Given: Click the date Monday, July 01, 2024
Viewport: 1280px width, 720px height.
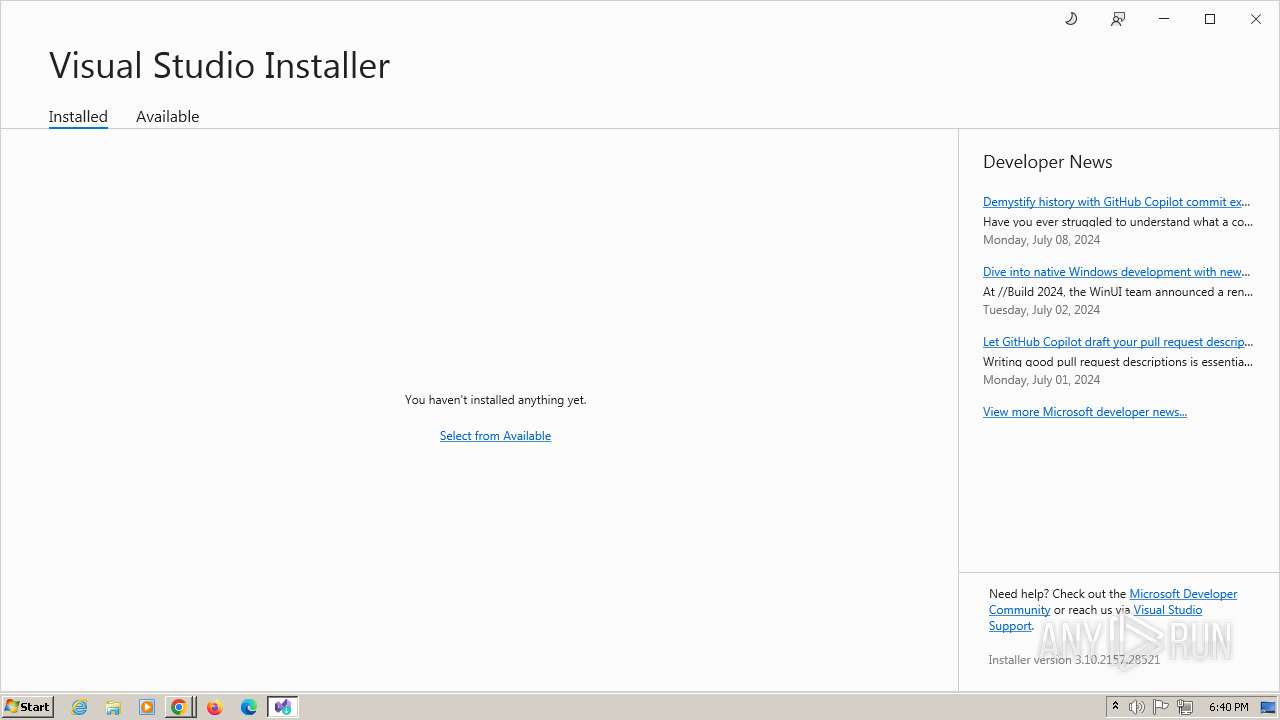Looking at the screenshot, I should (1041, 380).
